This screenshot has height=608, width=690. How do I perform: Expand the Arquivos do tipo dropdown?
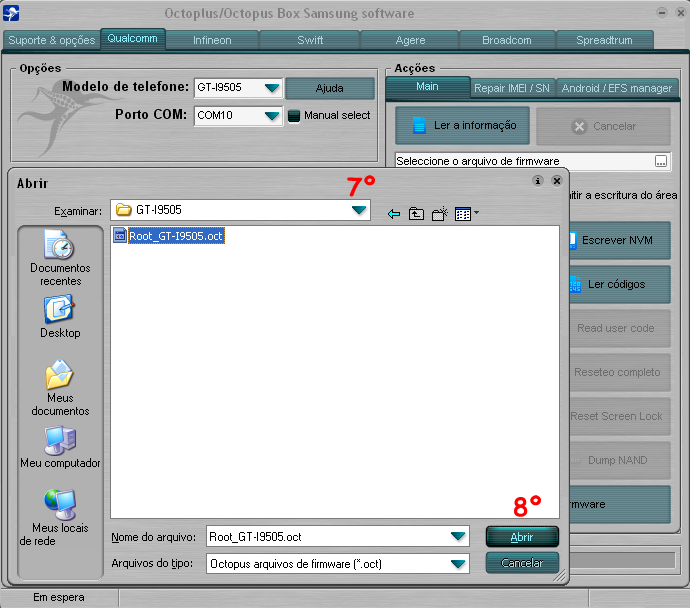coord(458,564)
